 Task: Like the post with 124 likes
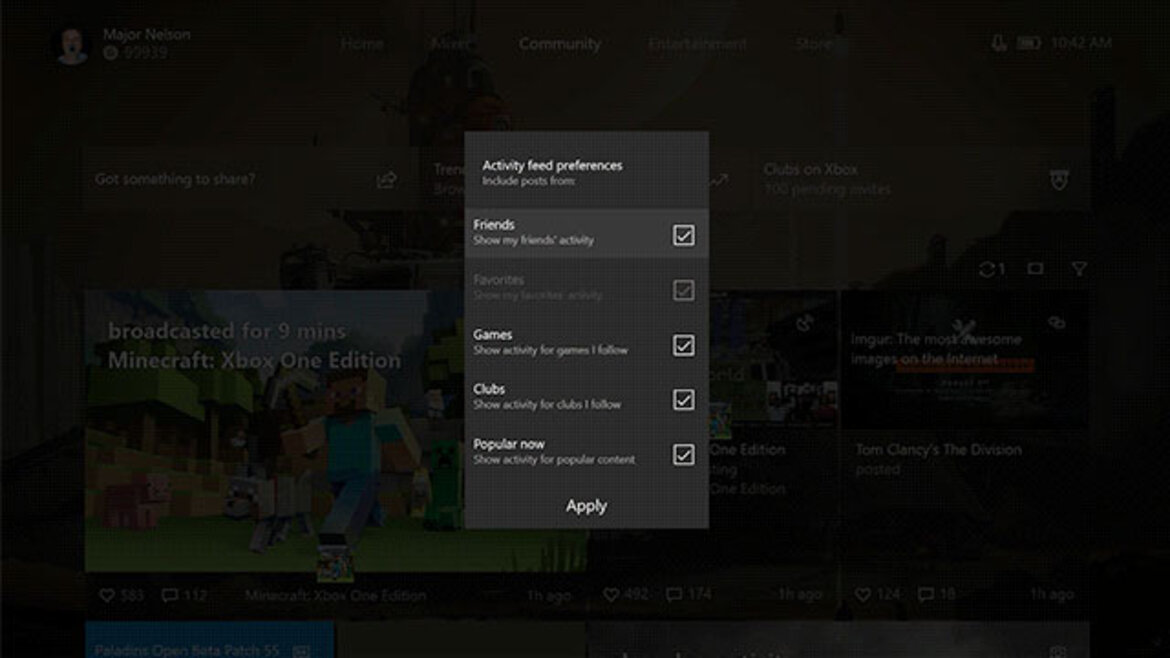click(x=863, y=595)
